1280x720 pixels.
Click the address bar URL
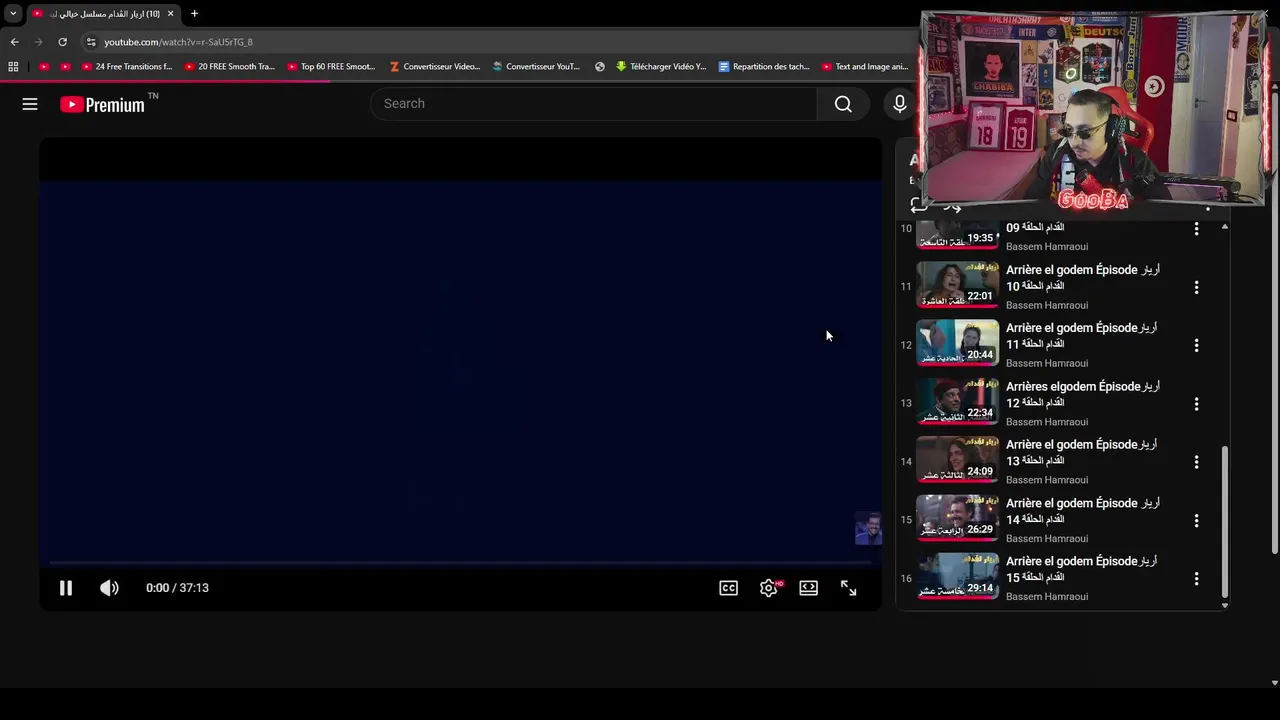179,42
